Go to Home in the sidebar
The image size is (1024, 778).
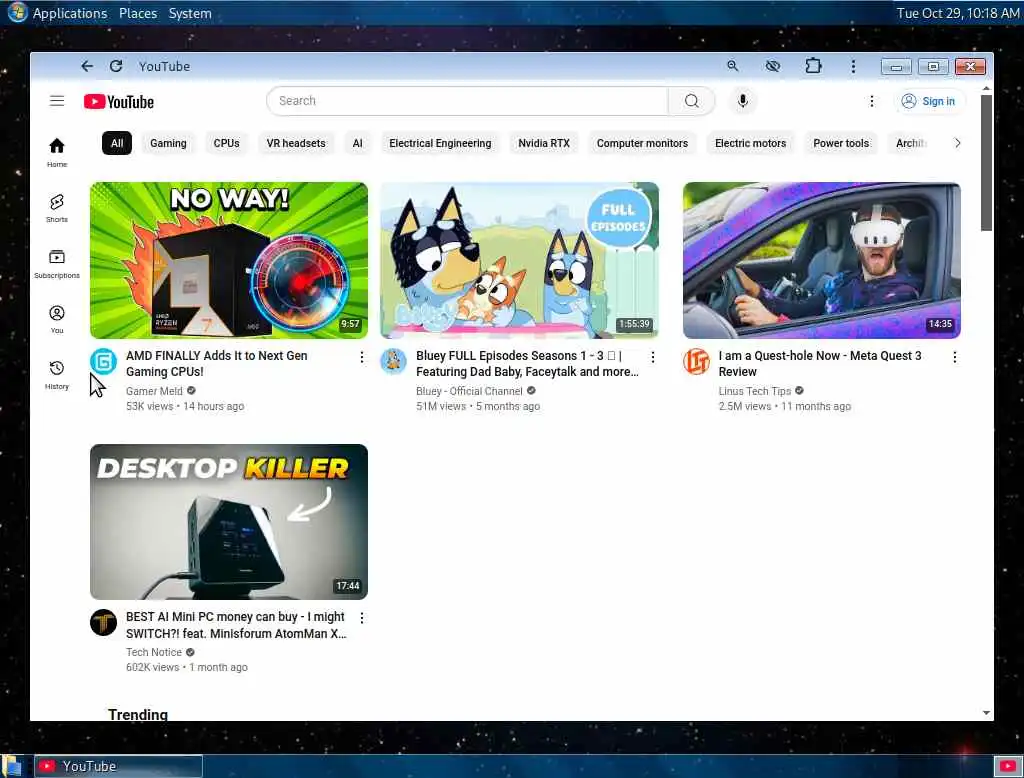(x=57, y=152)
